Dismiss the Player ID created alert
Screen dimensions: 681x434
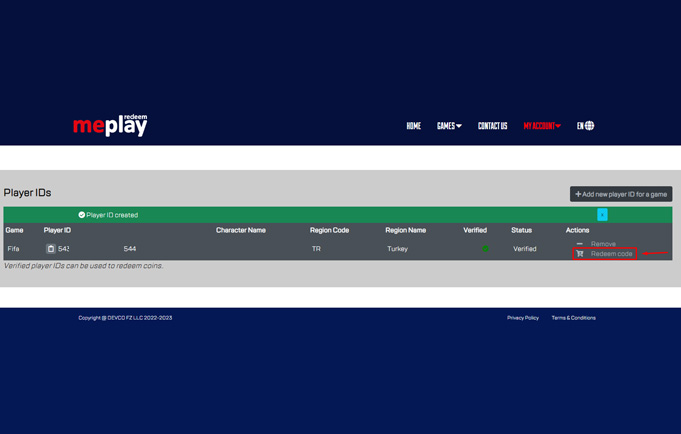pyautogui.click(x=602, y=215)
